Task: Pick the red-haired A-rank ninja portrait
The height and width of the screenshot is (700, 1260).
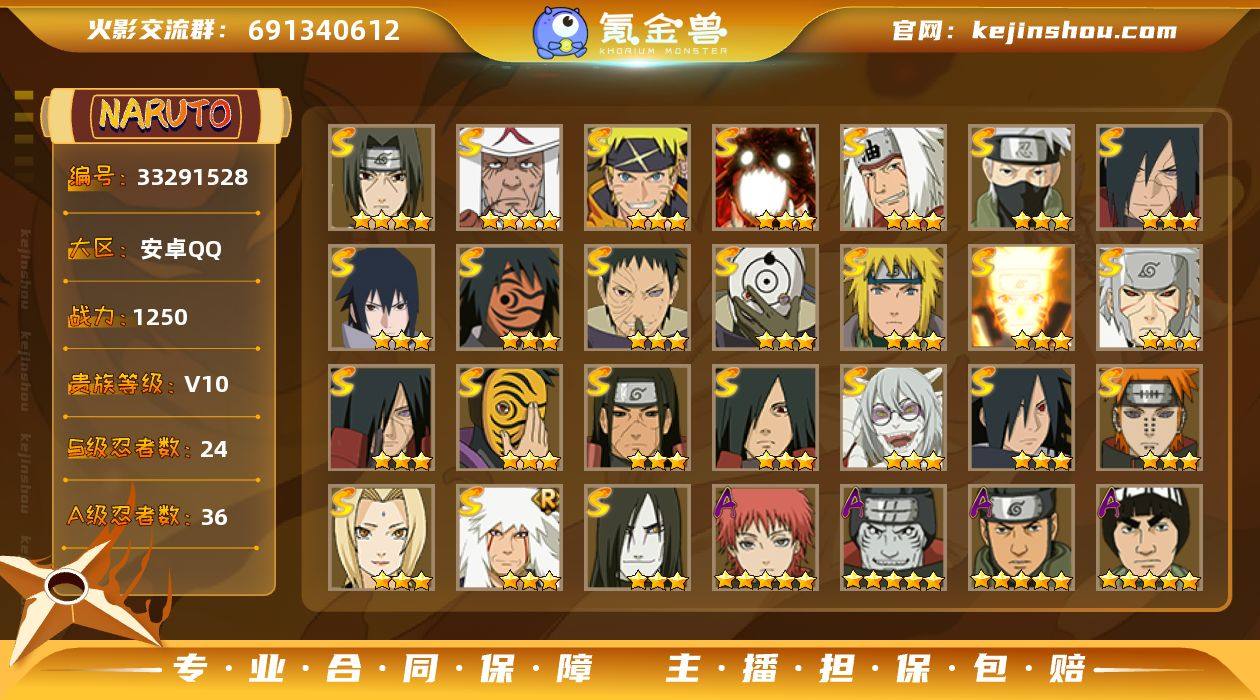Action: pos(765,538)
